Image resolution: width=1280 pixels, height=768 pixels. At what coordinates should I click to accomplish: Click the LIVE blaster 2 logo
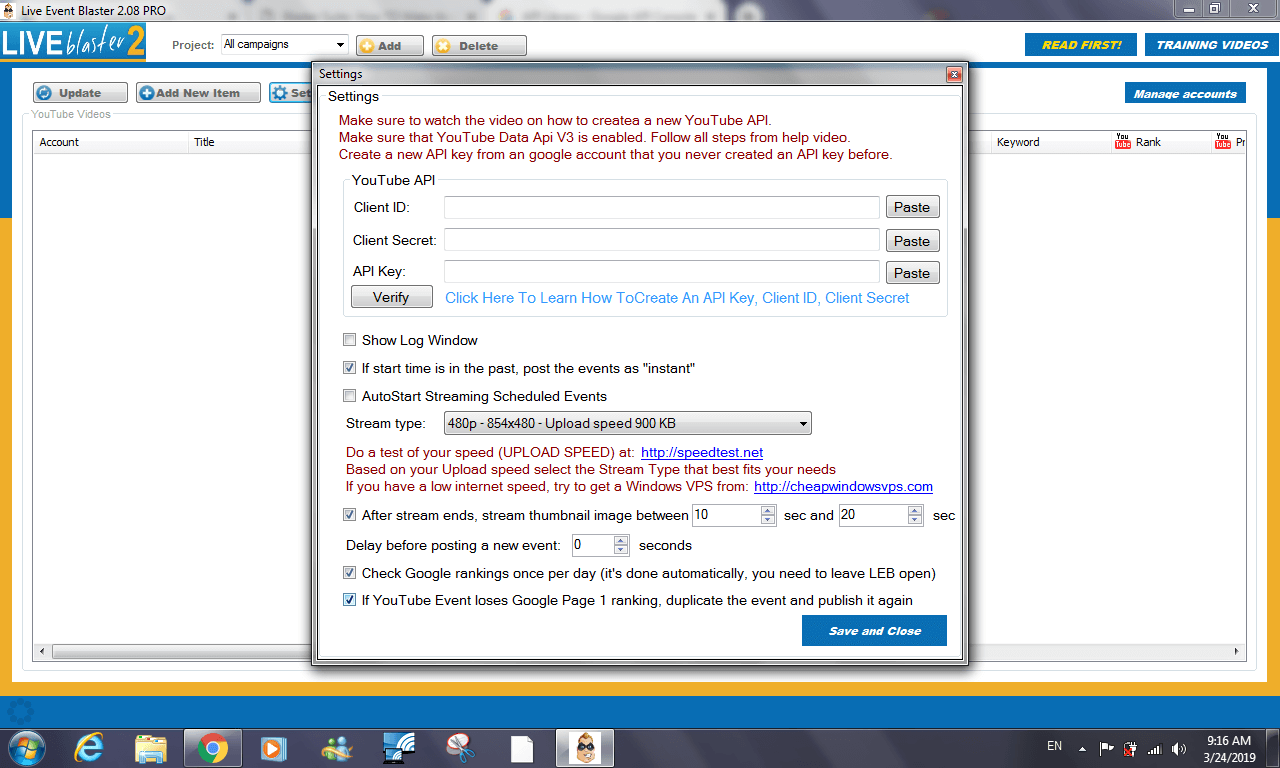[73, 43]
